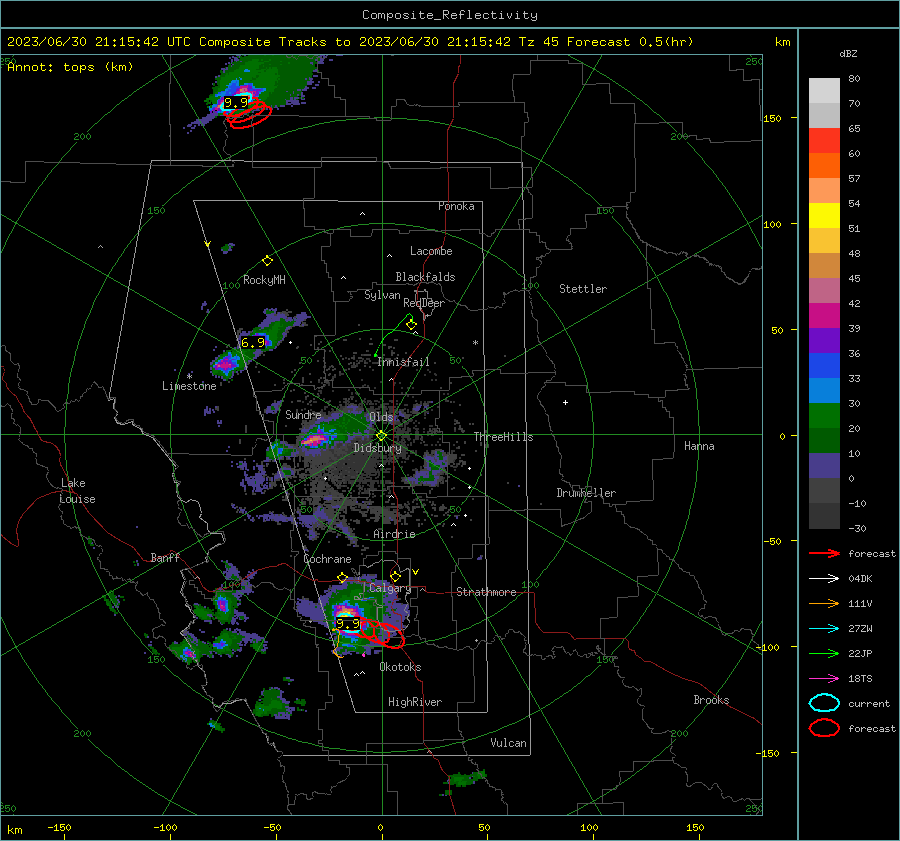Click the red forecast arrow in legend

(824, 553)
